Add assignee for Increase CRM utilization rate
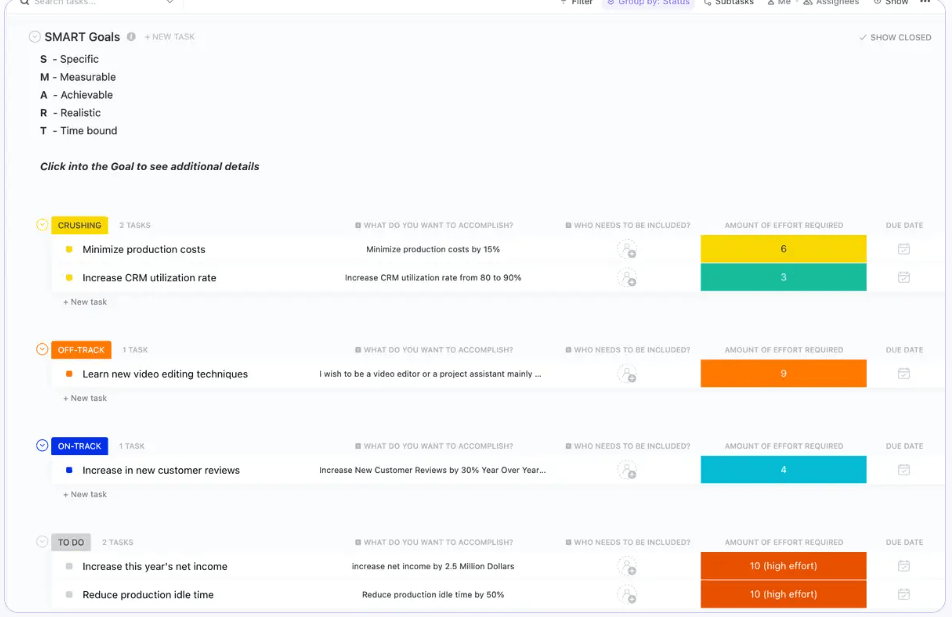The image size is (952, 617). pyautogui.click(x=627, y=278)
